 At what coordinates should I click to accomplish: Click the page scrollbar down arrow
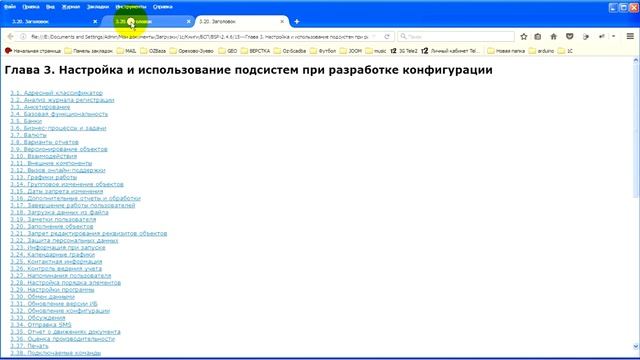(x=636, y=347)
